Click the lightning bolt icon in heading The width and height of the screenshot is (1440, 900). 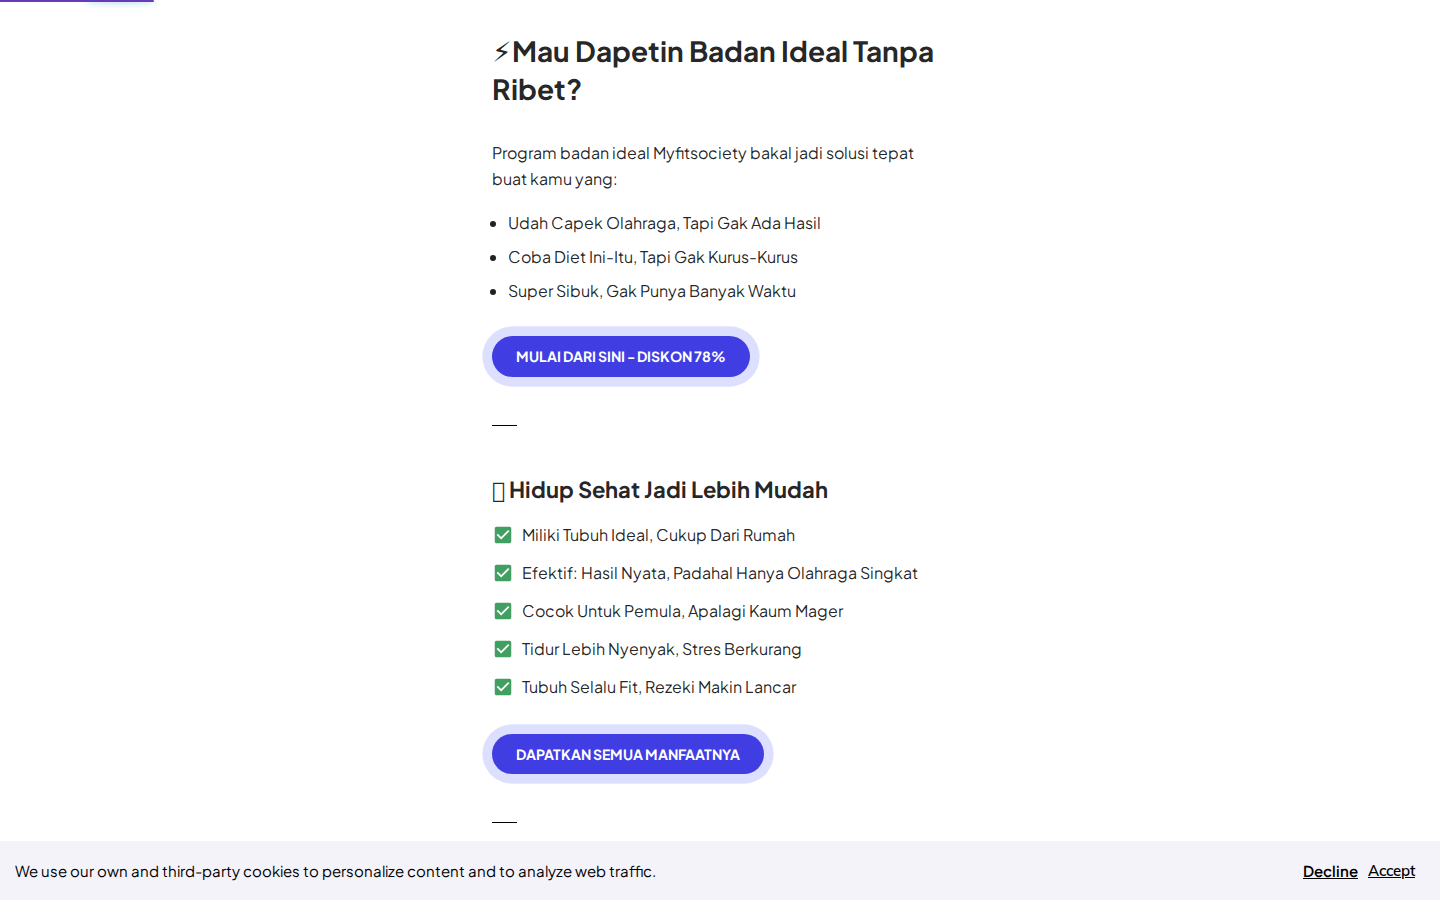click(501, 52)
